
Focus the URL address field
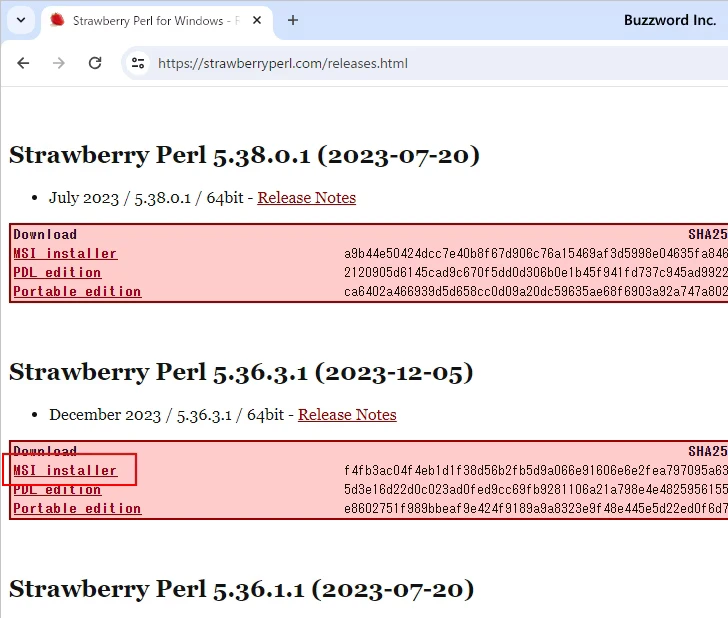pyautogui.click(x=427, y=63)
